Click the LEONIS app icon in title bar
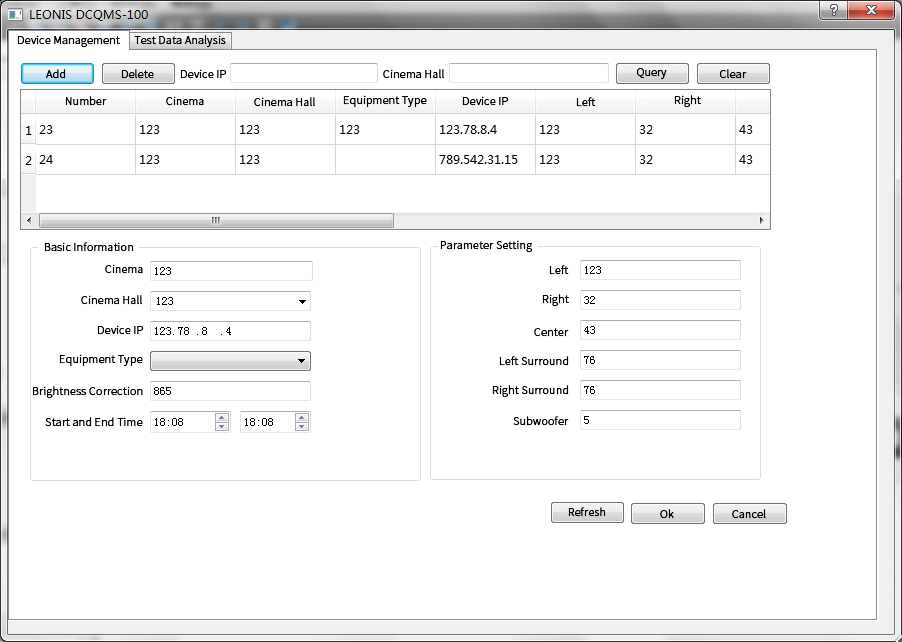902x642 pixels. pyautogui.click(x=15, y=15)
